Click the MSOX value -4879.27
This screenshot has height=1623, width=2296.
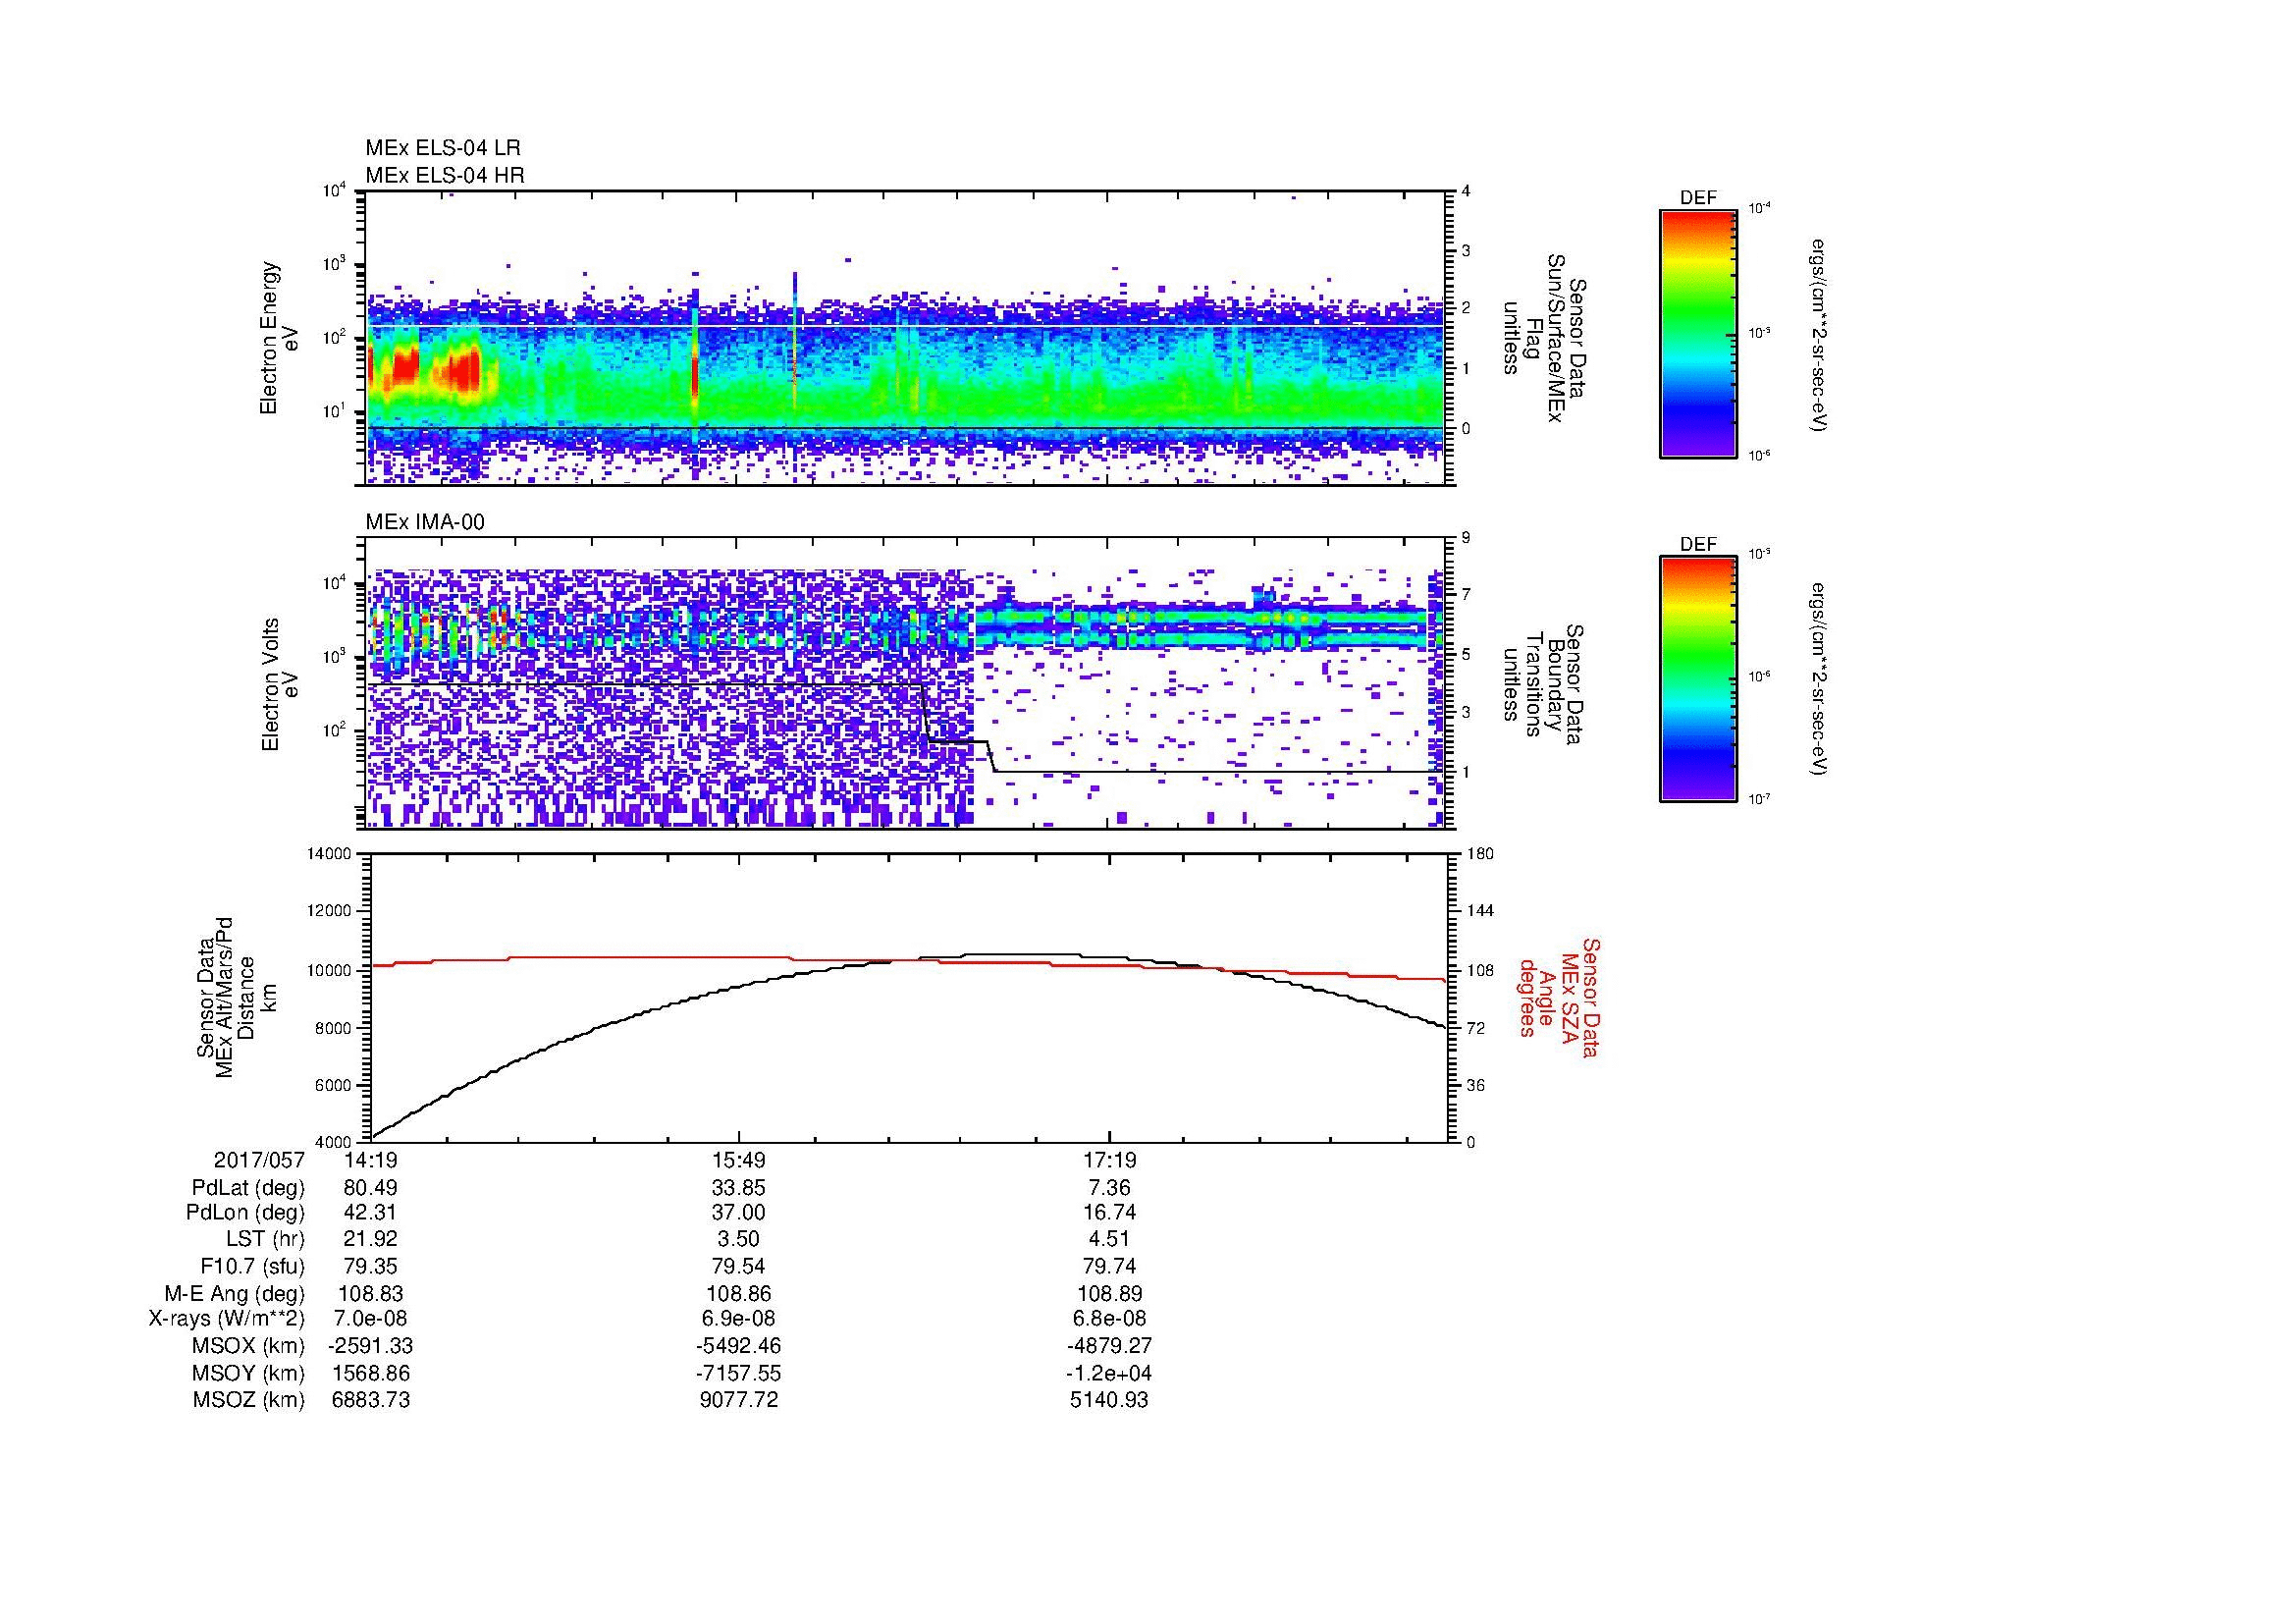[1110, 1346]
